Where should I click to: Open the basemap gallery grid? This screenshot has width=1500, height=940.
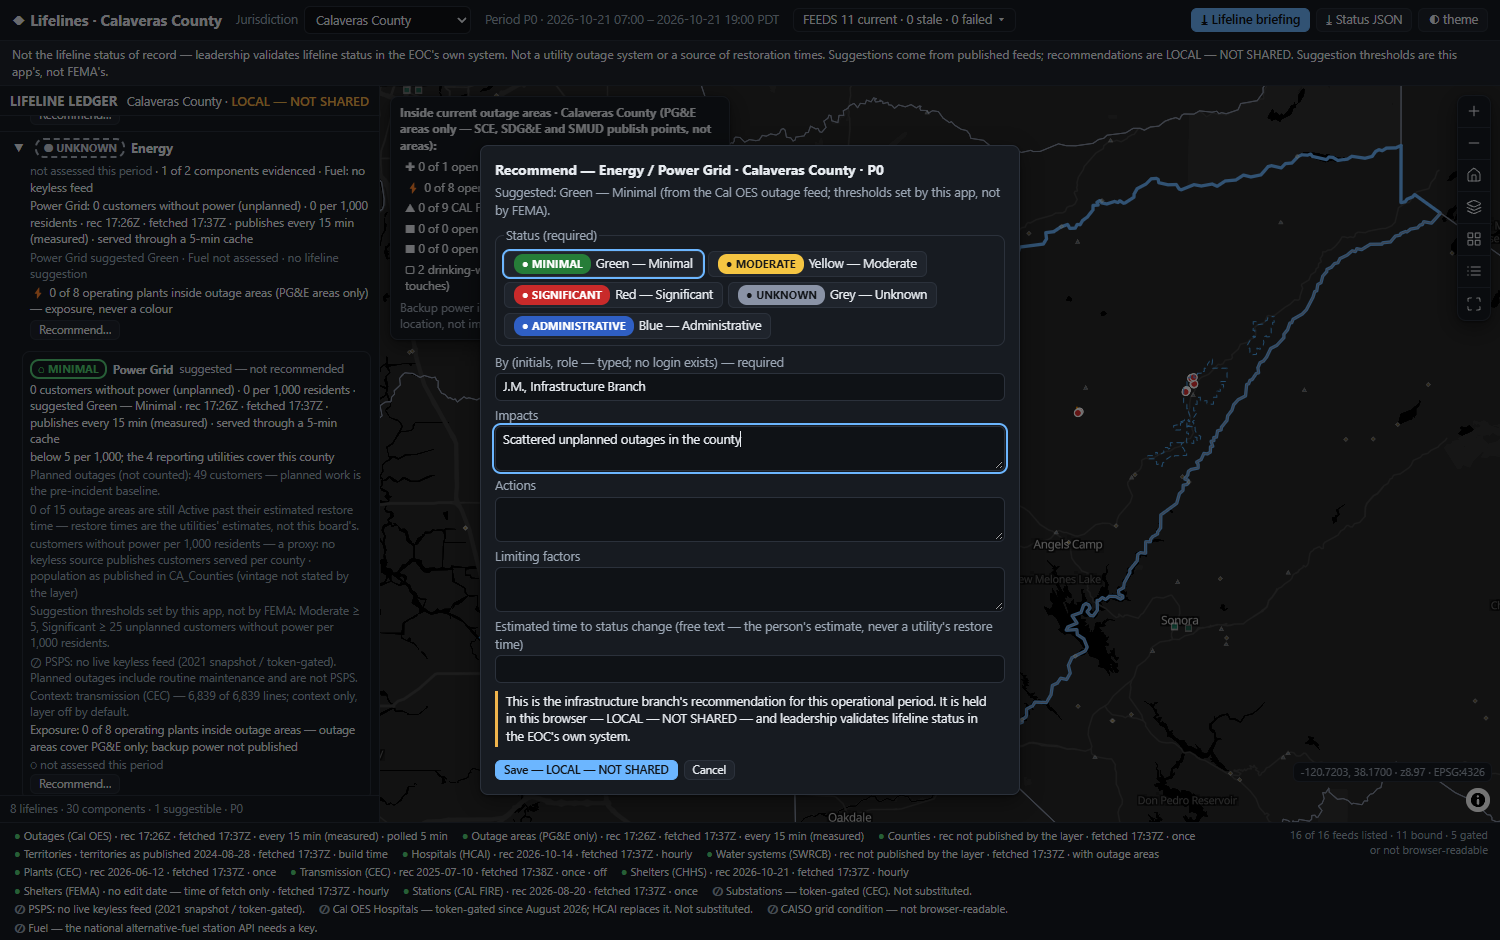(1474, 239)
